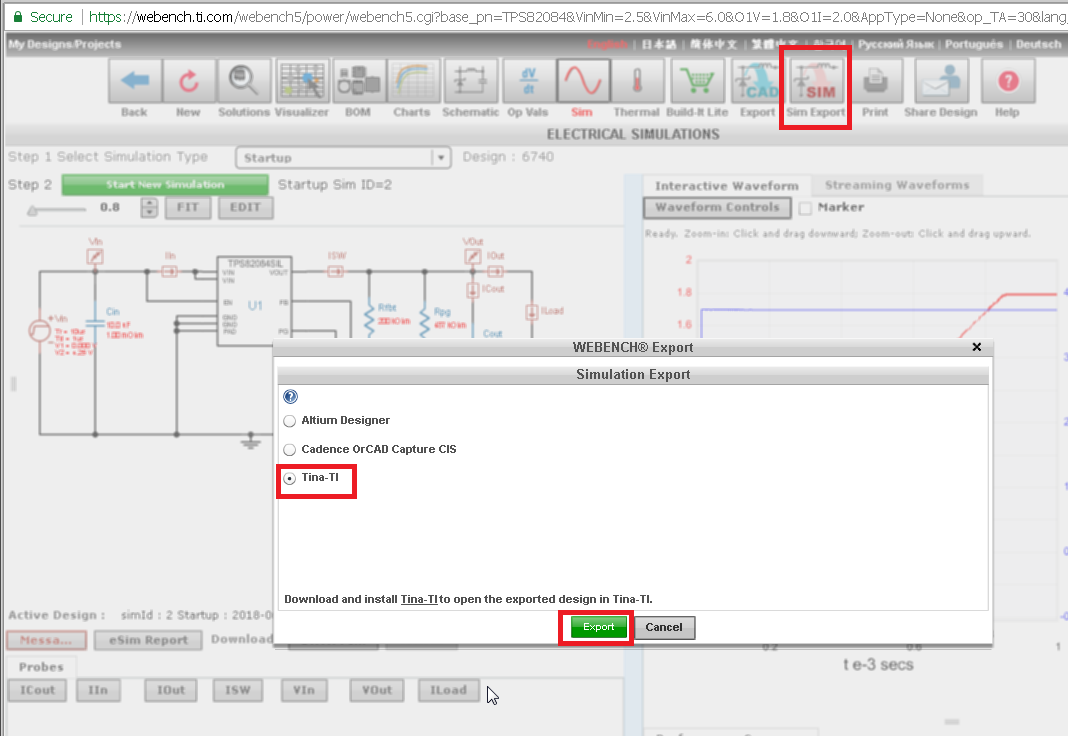Click the IIn current probe on schematic
The width and height of the screenshot is (1068, 736).
(x=170, y=271)
